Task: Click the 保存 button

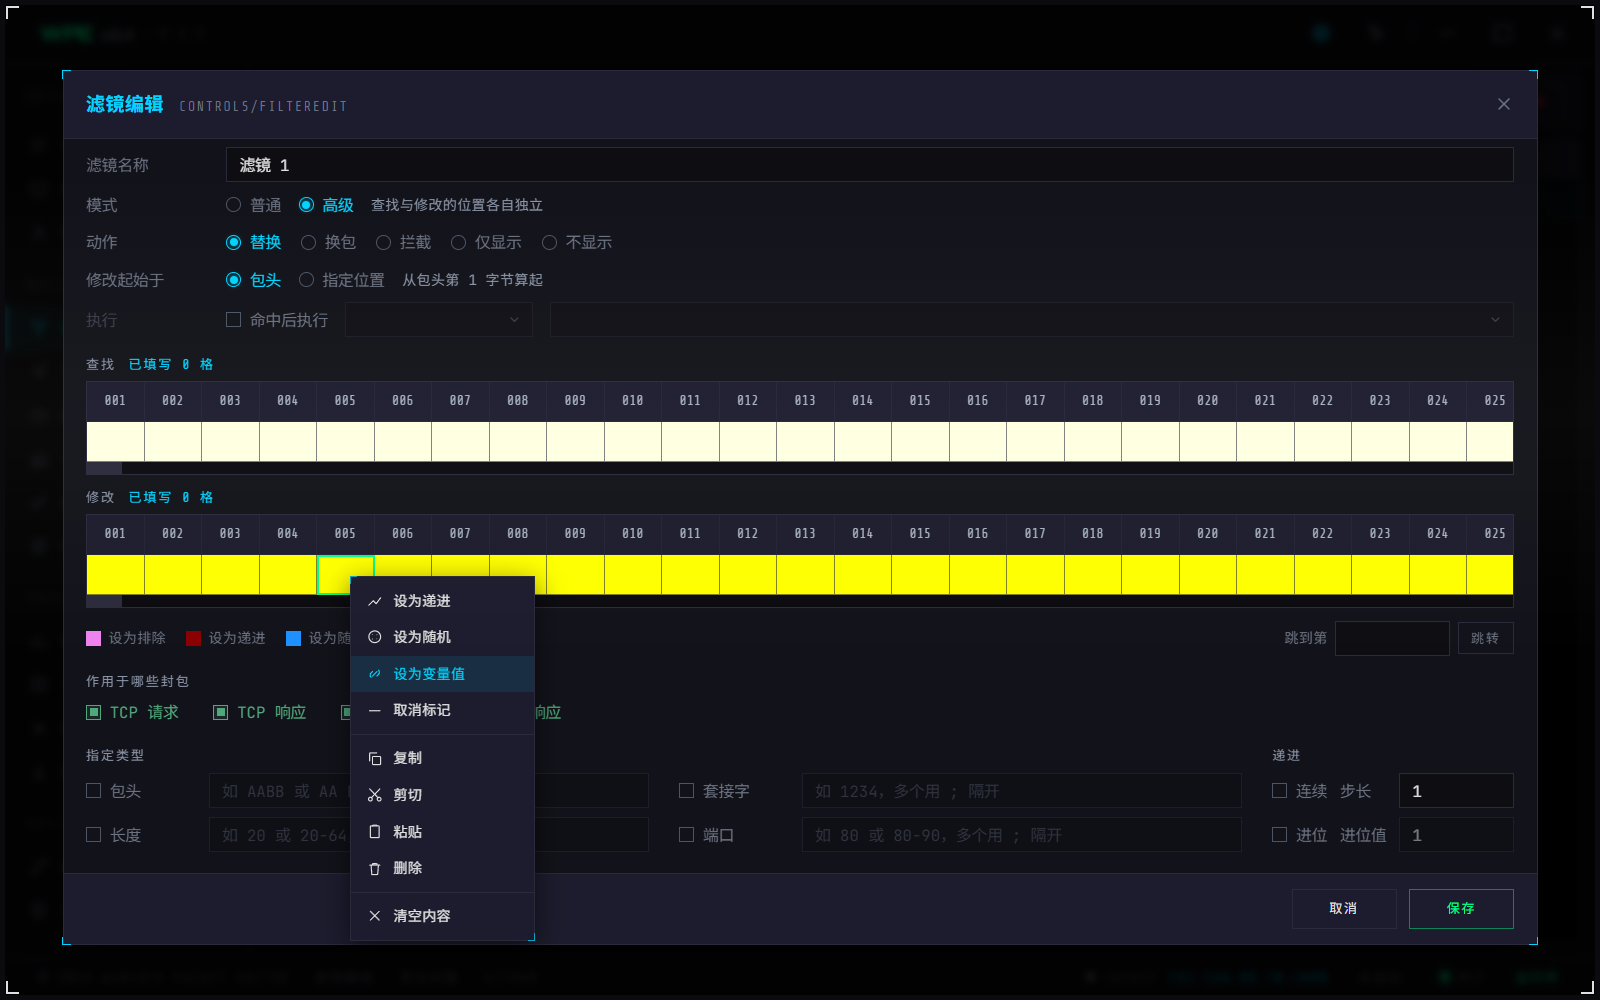Action: (x=1461, y=909)
